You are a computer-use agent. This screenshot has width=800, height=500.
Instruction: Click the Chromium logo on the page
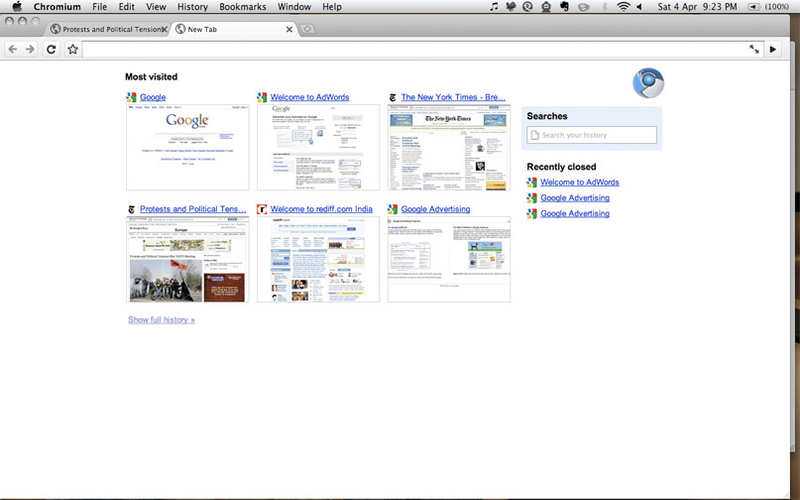648,83
